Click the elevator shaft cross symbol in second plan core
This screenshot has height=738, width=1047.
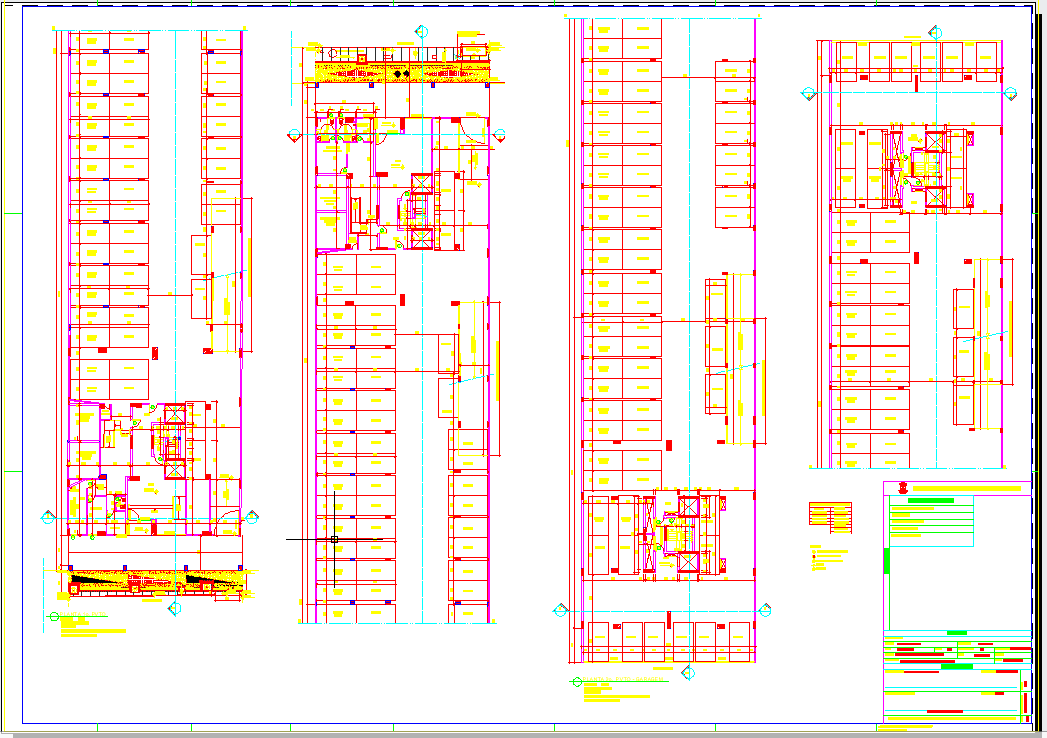[x=420, y=182]
